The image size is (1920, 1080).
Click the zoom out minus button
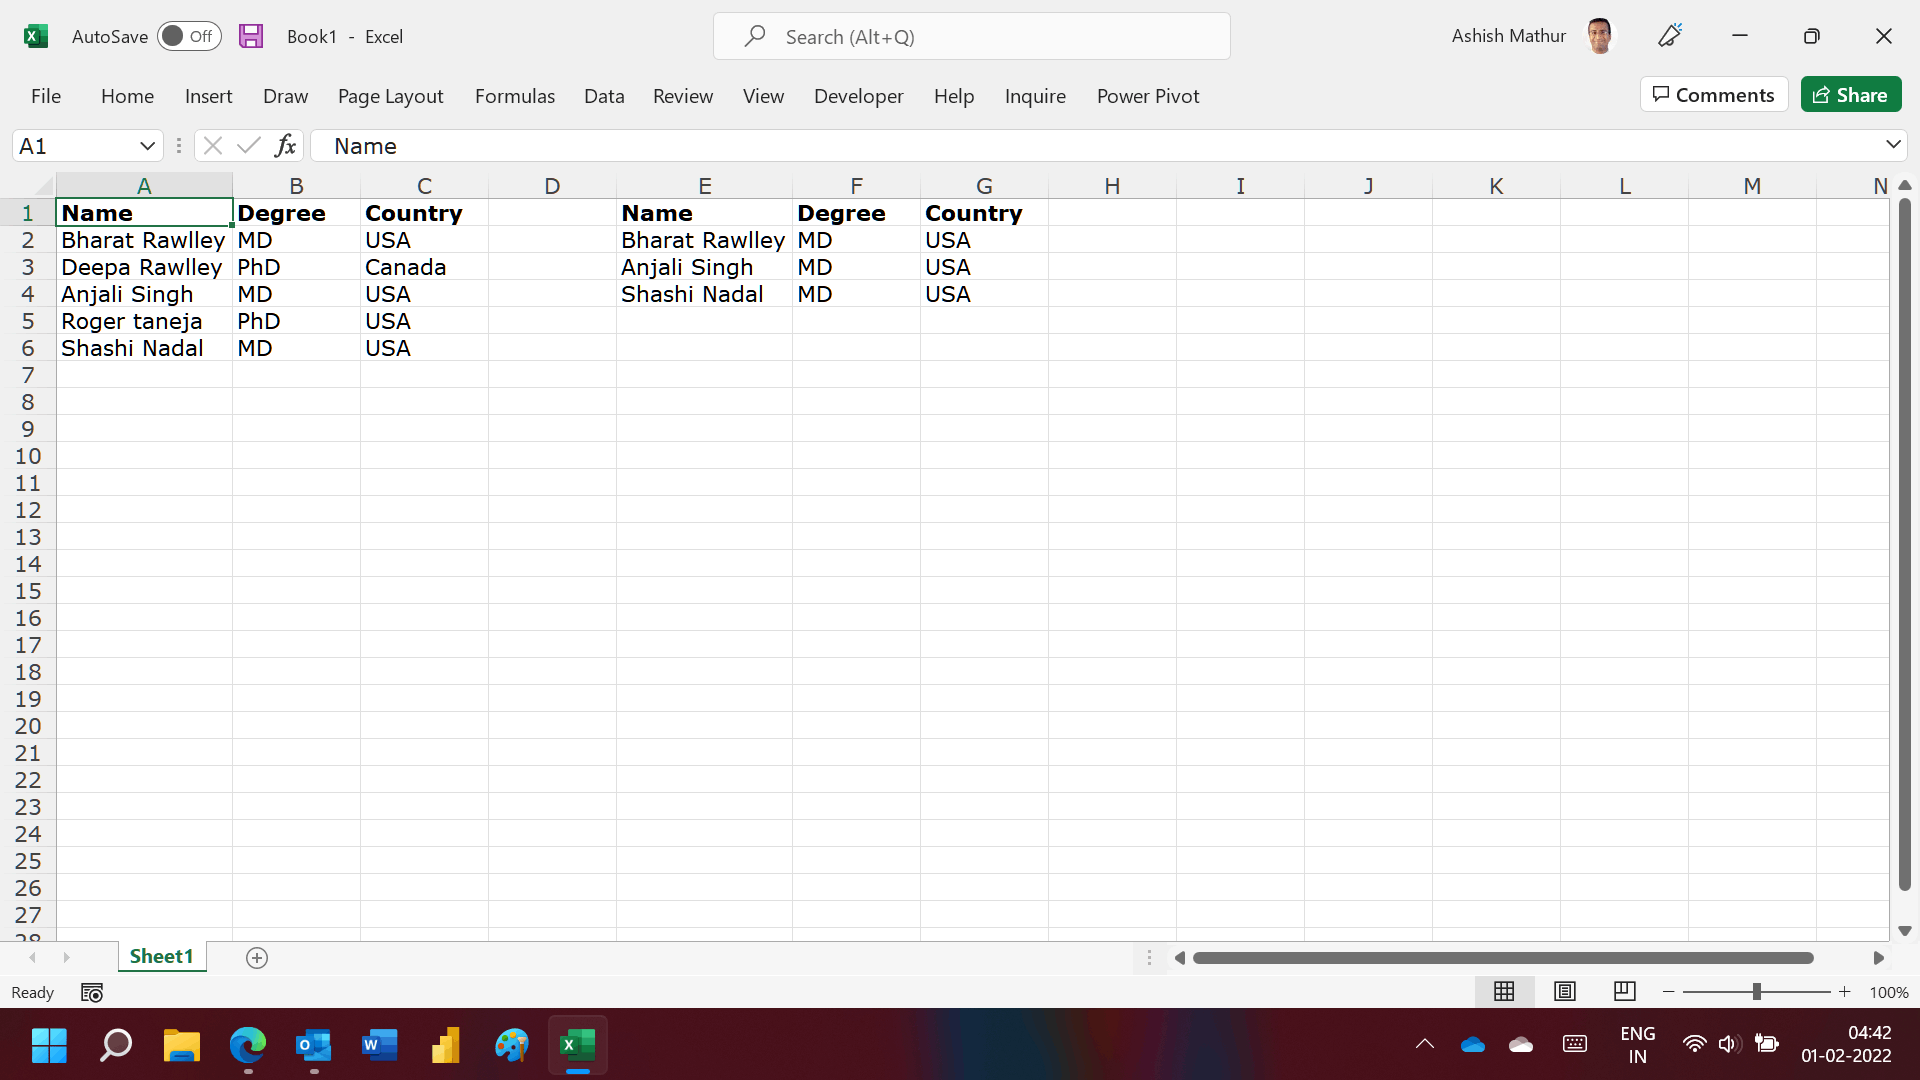(1669, 992)
